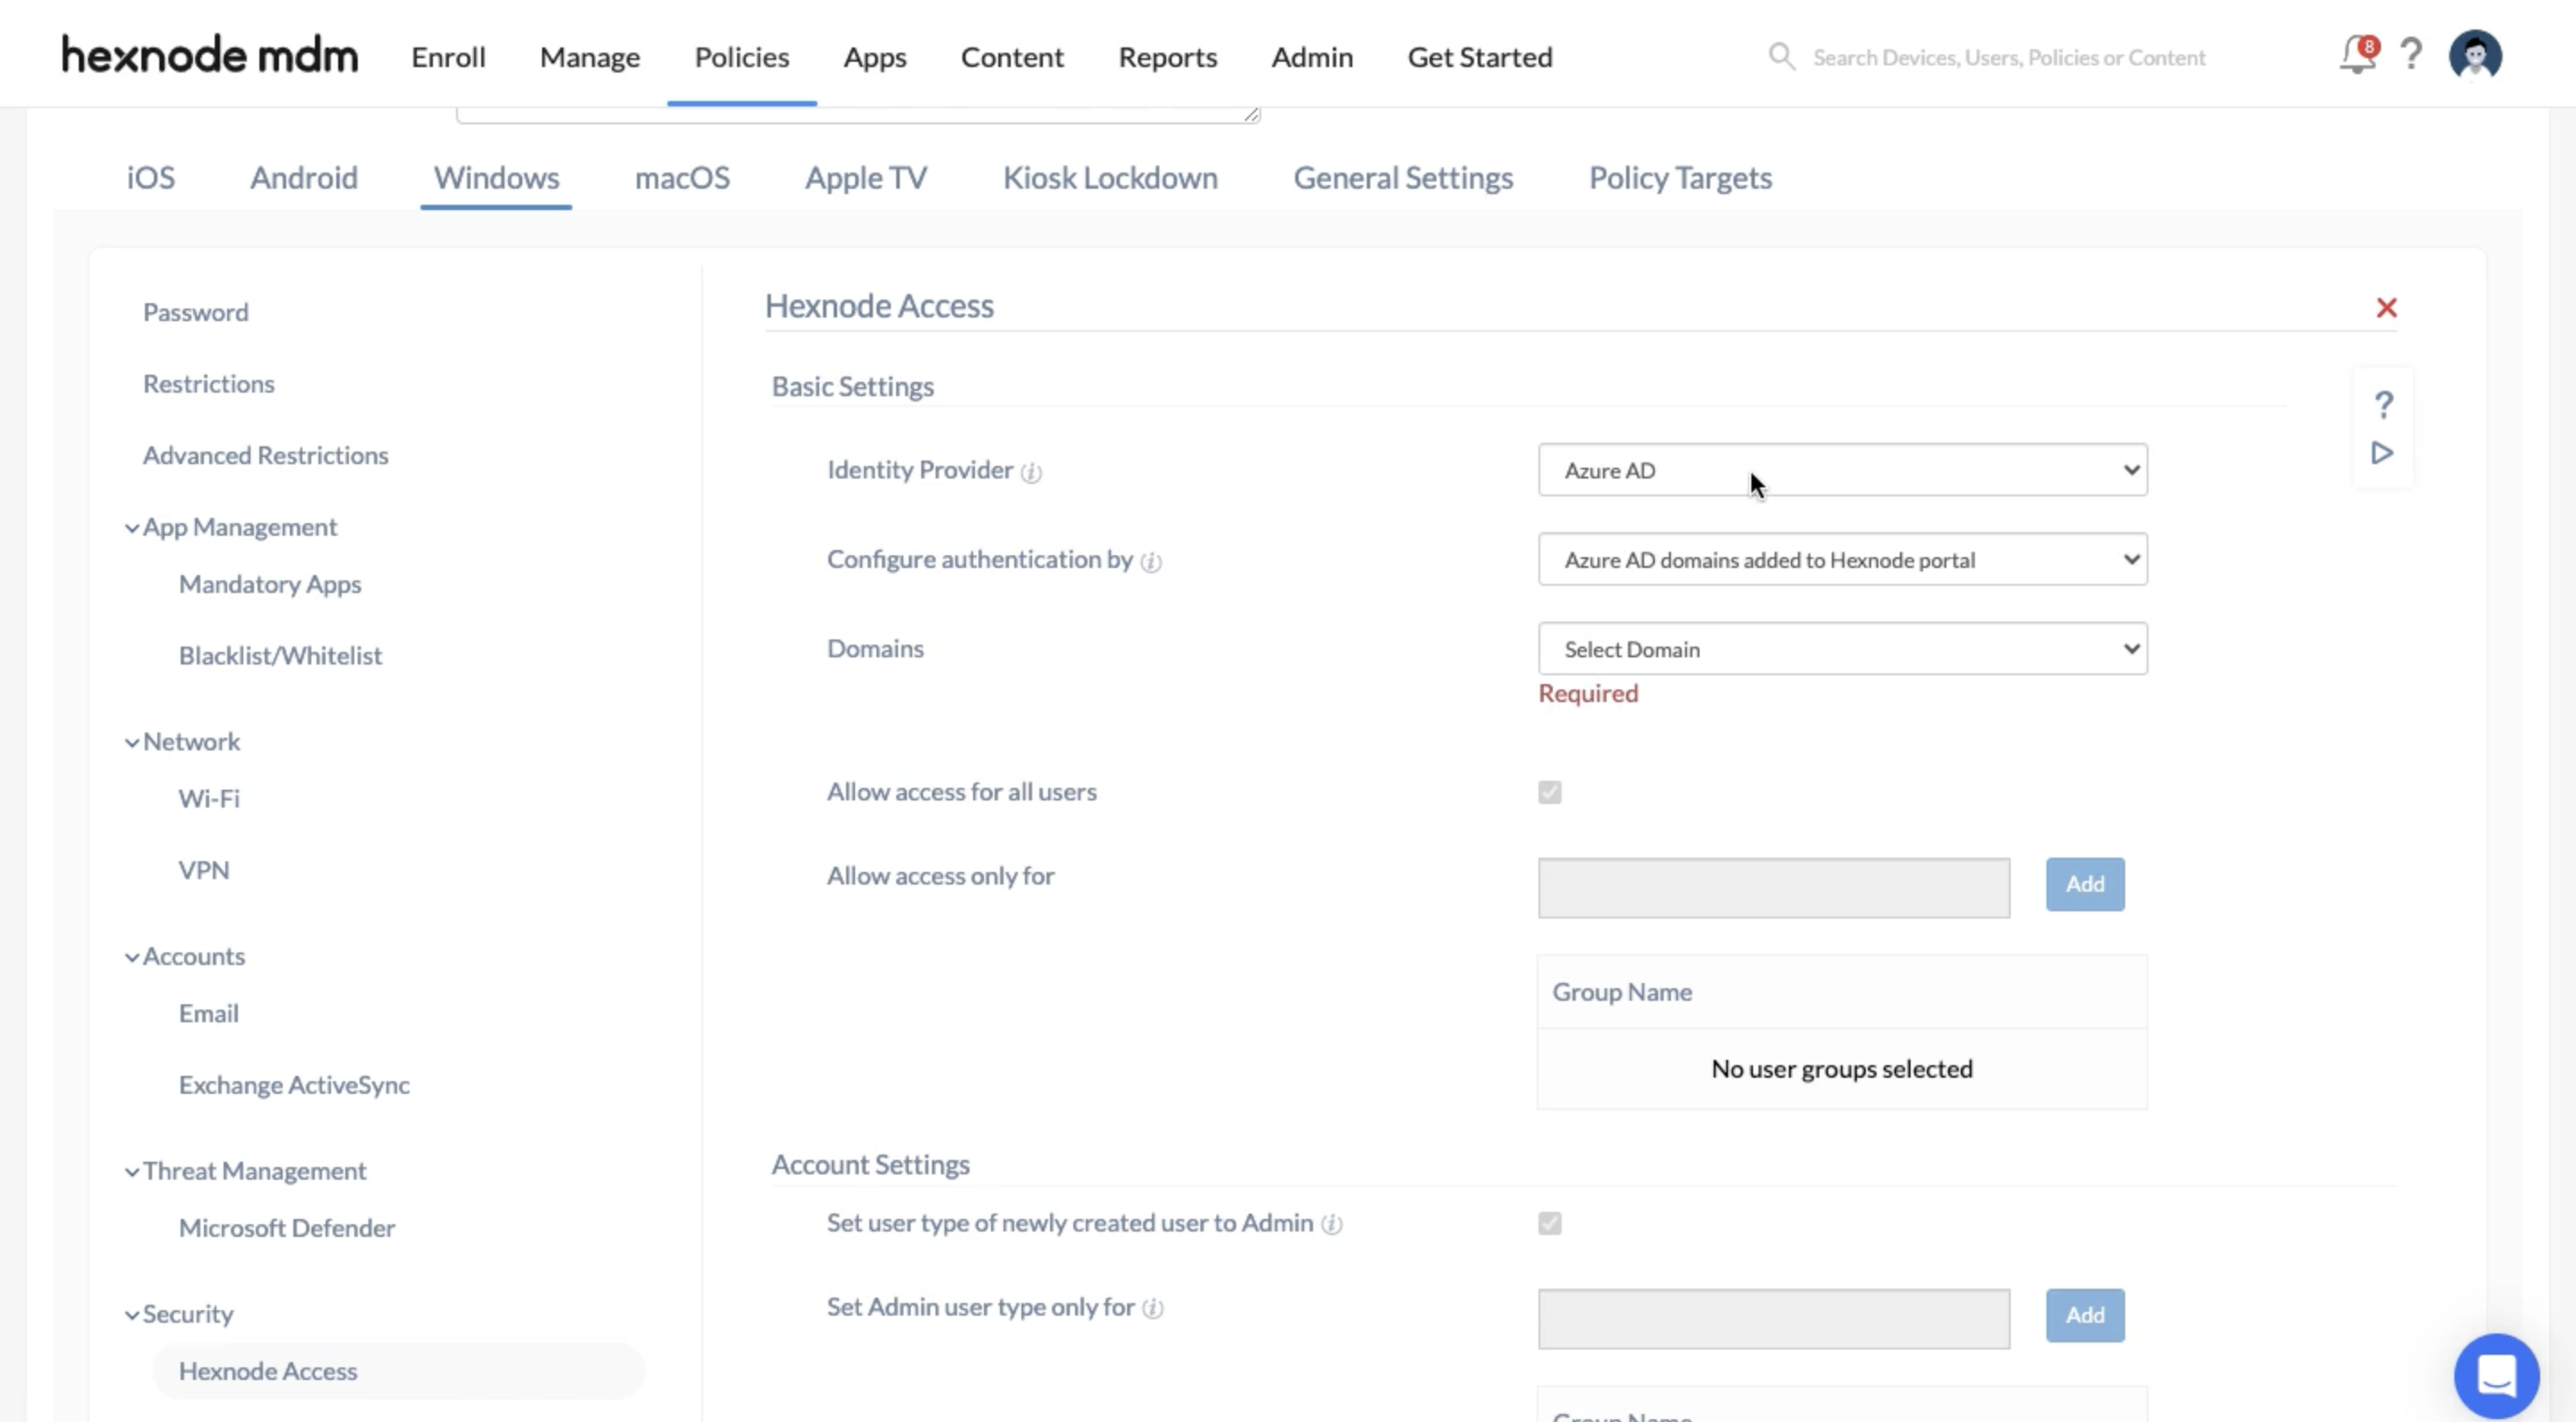Open the General Settings tab
Image resolution: width=2576 pixels, height=1422 pixels.
point(1403,178)
